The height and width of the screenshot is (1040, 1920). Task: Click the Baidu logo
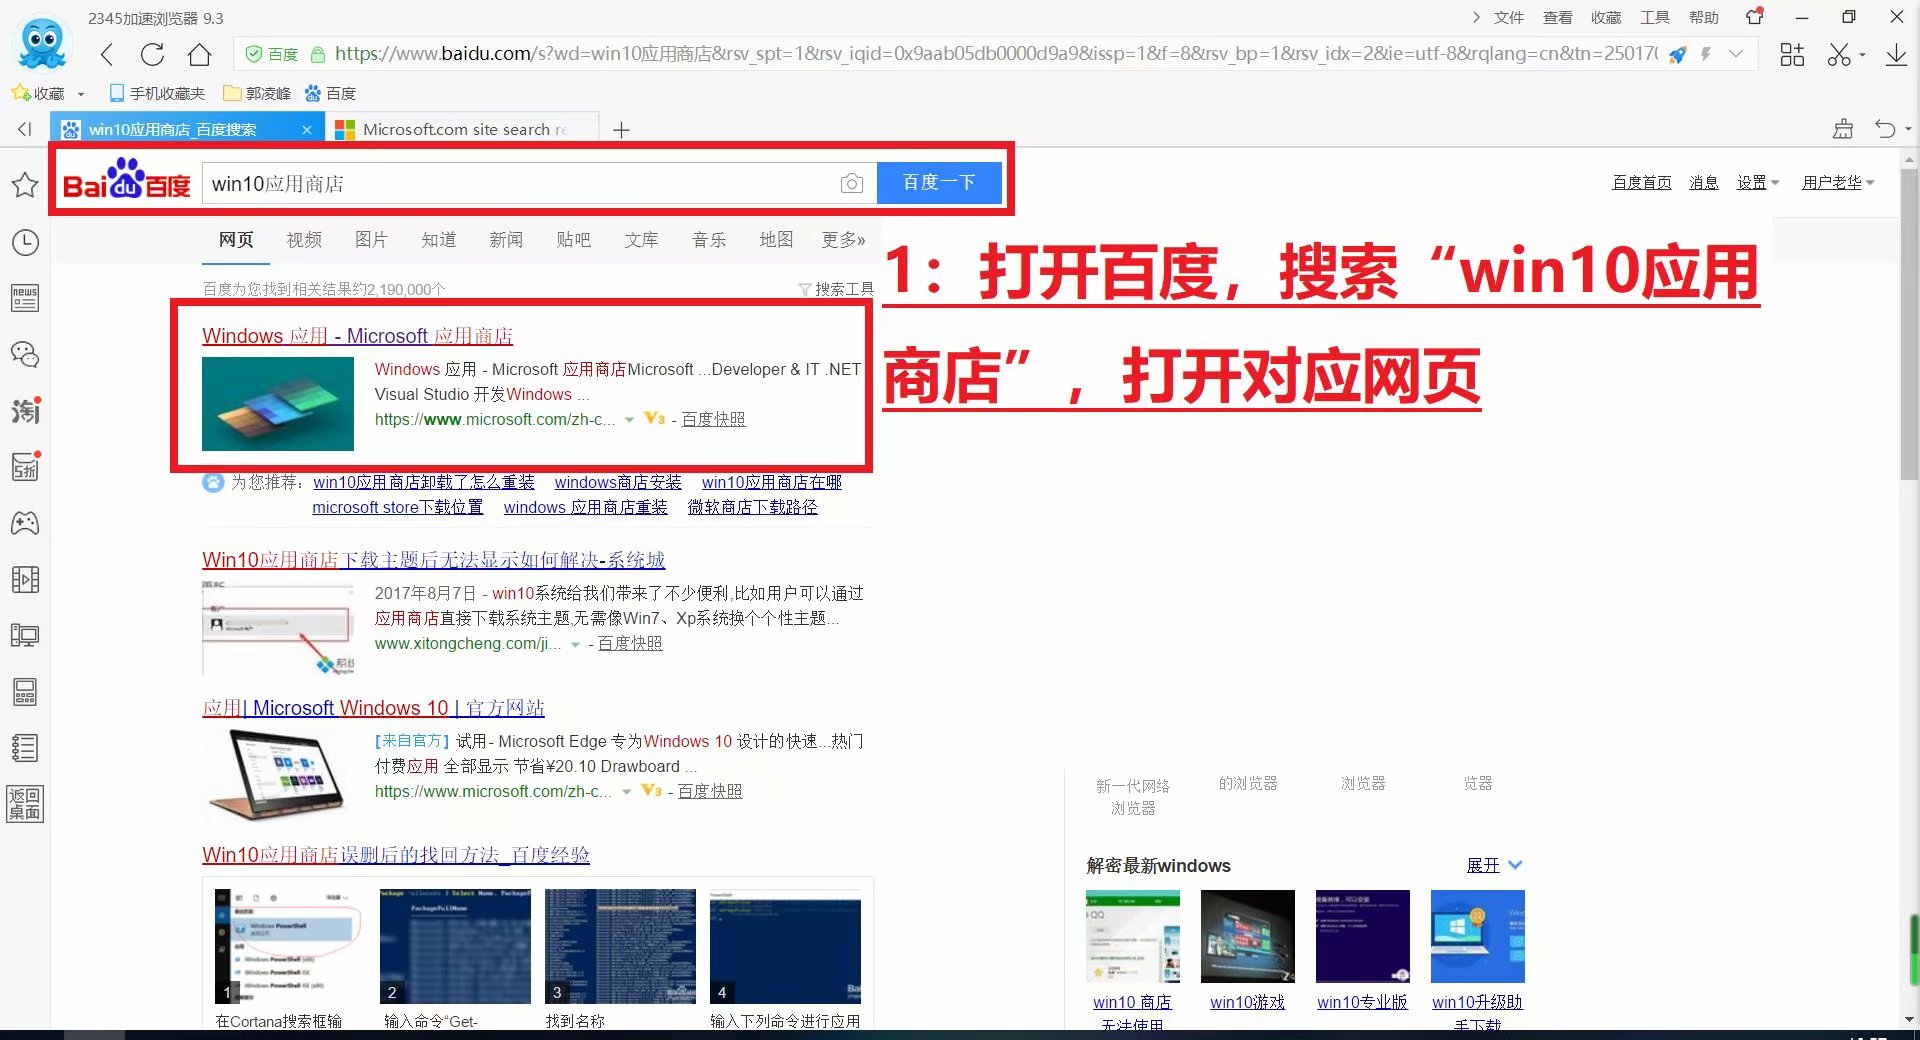pyautogui.click(x=126, y=180)
